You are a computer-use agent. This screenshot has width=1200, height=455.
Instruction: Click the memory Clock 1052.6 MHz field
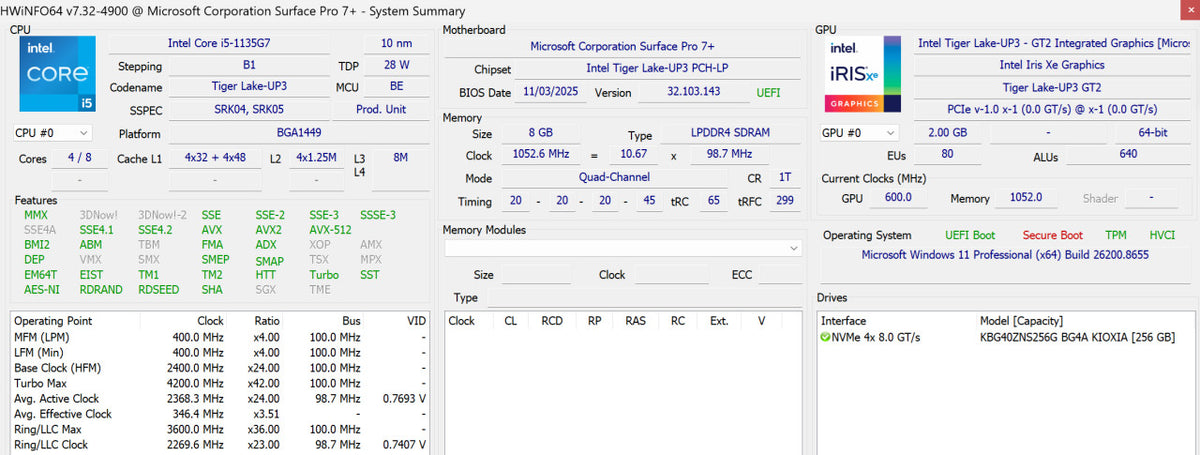pos(539,155)
